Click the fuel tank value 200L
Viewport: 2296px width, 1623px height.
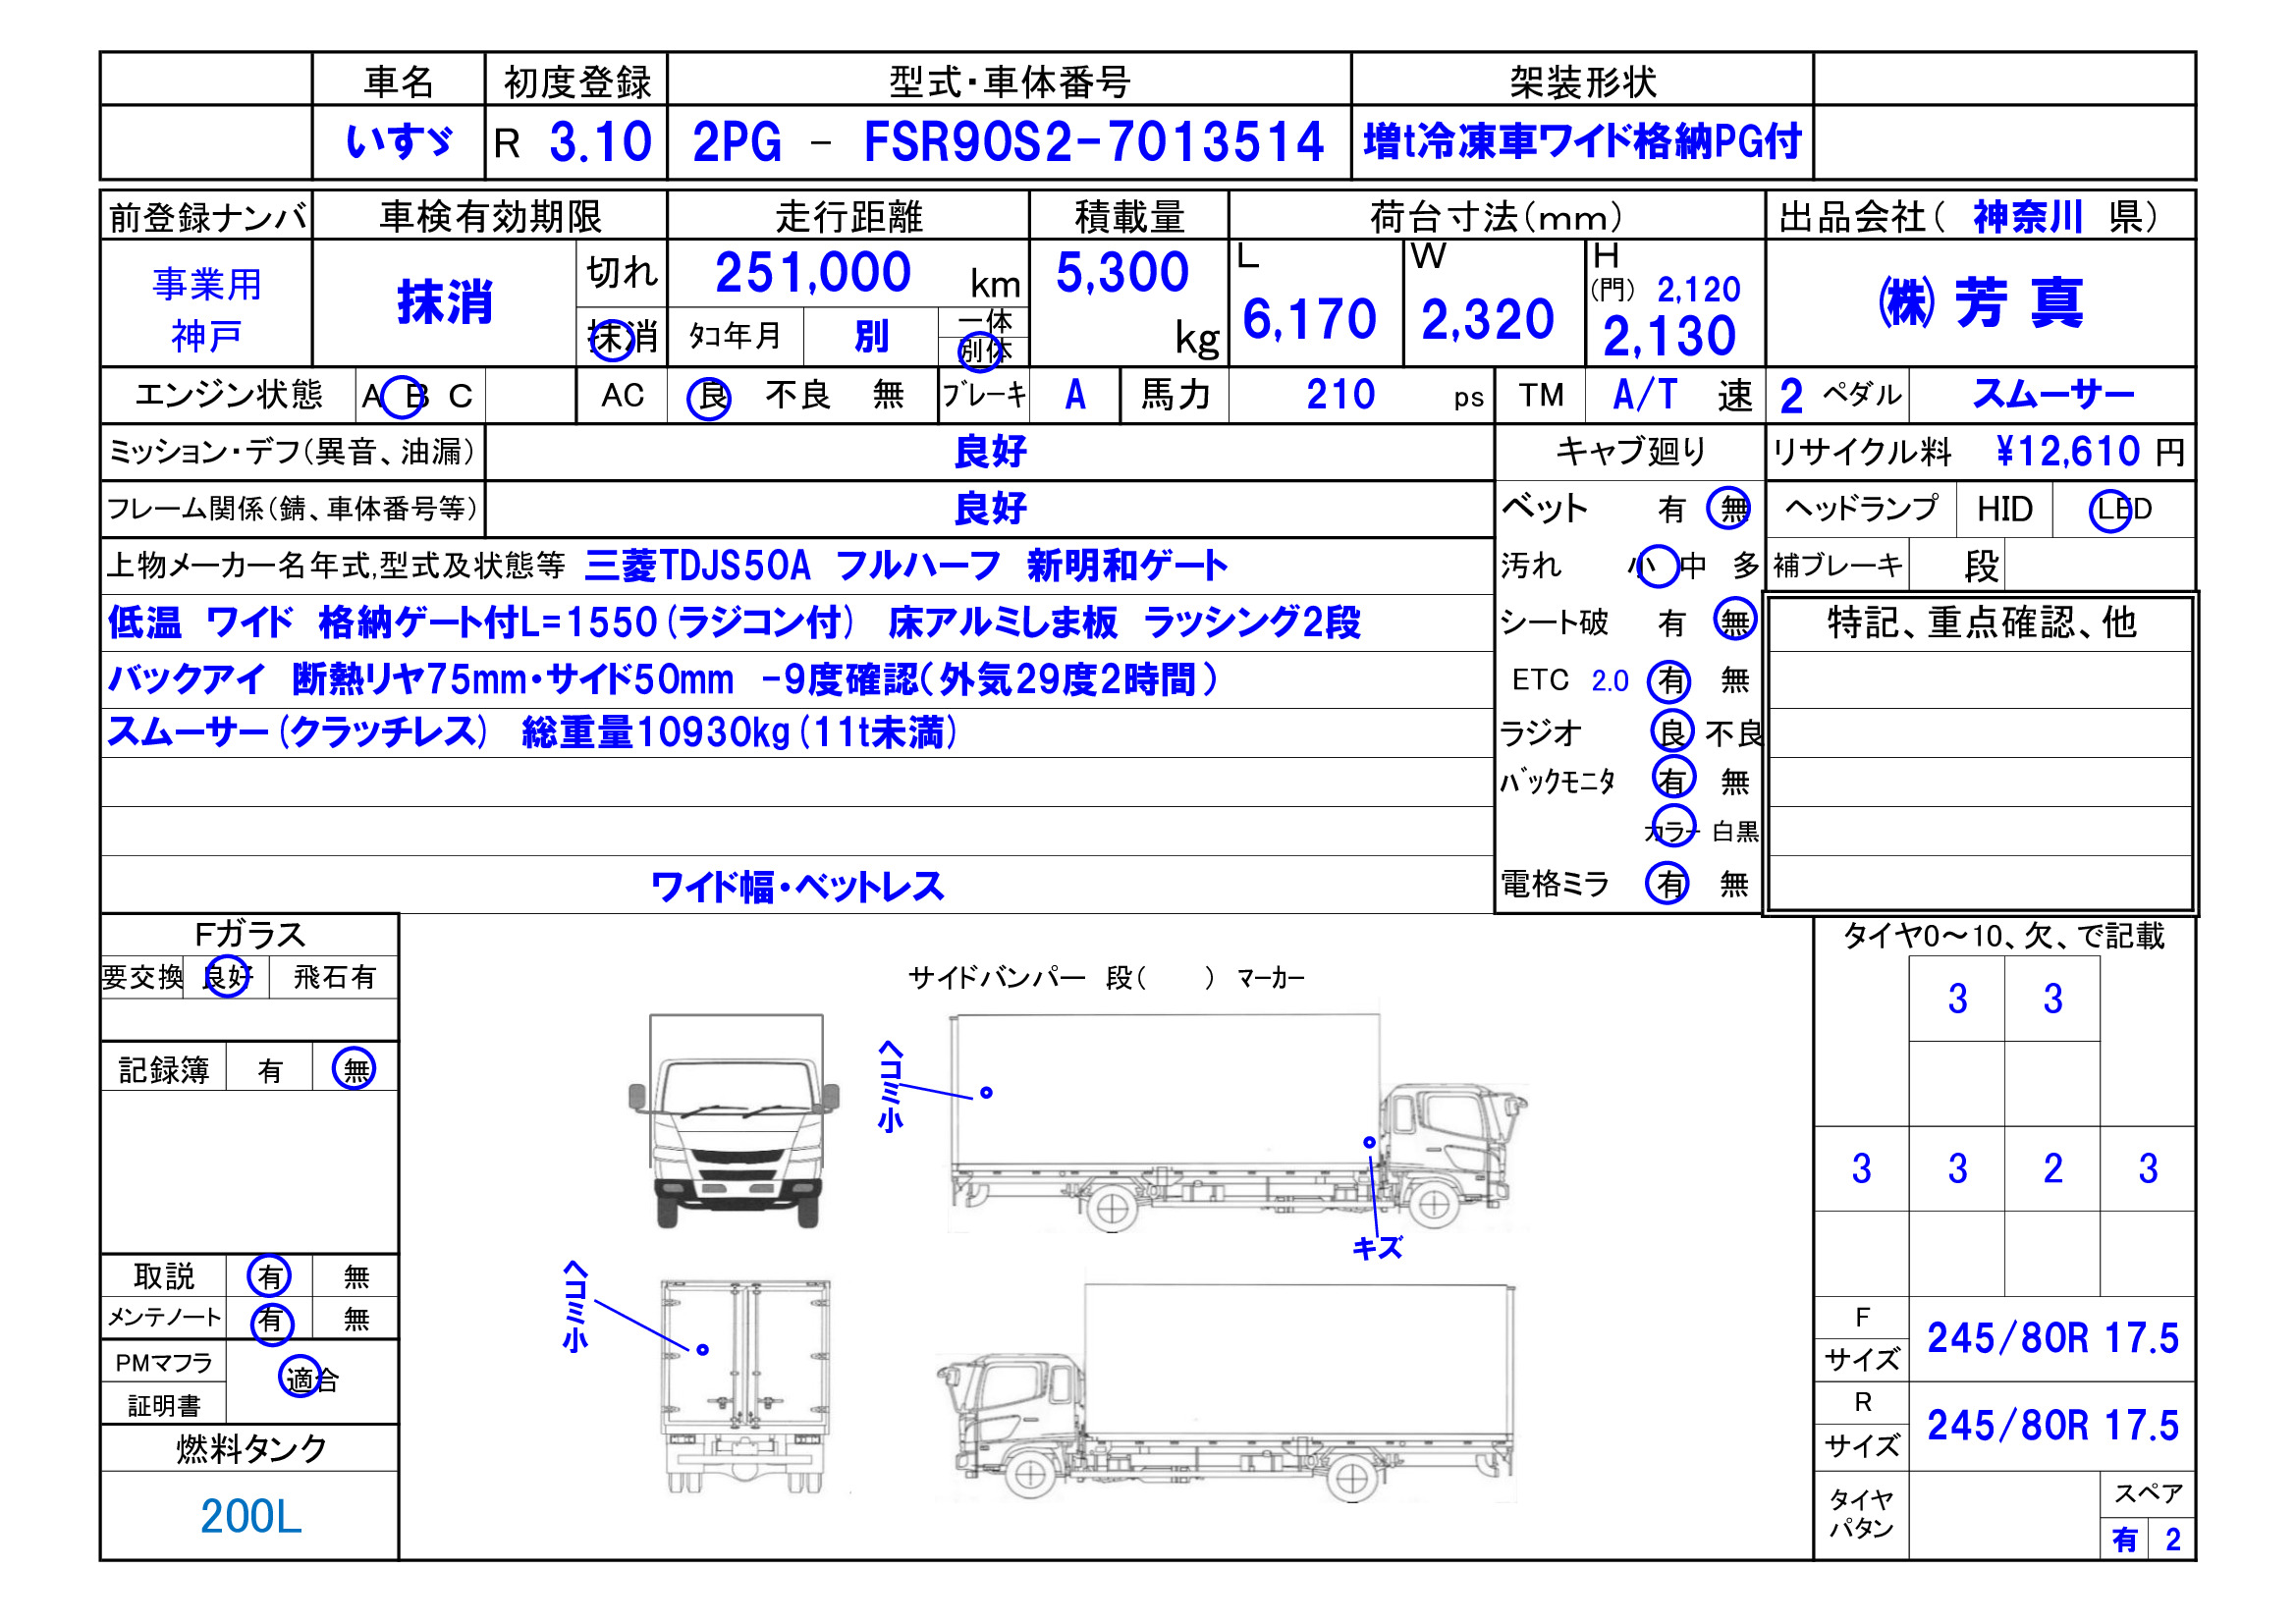point(250,1517)
